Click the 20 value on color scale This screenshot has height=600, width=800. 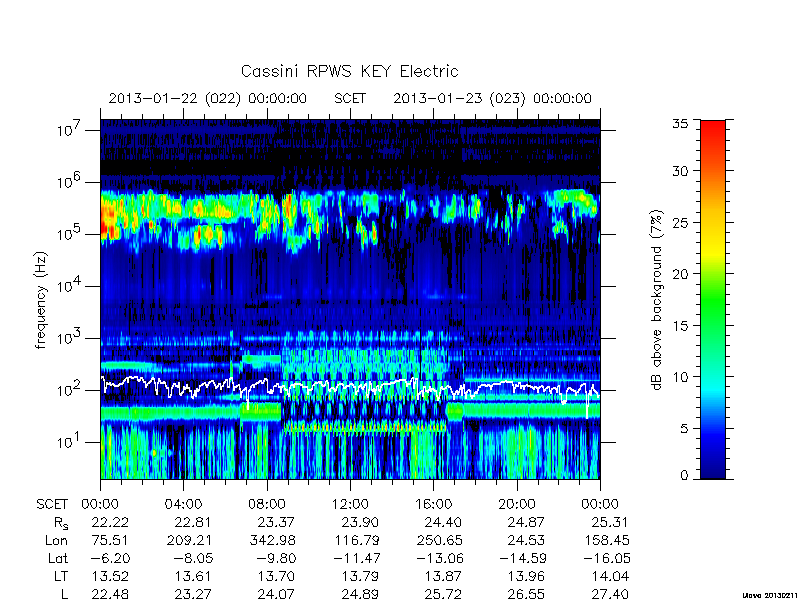click(680, 273)
